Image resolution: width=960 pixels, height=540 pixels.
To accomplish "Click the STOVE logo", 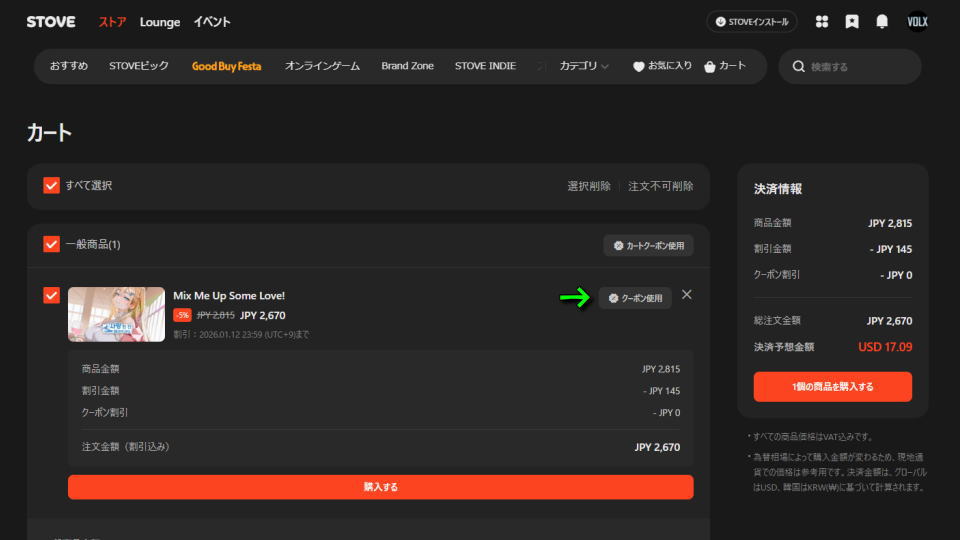I will [50, 22].
